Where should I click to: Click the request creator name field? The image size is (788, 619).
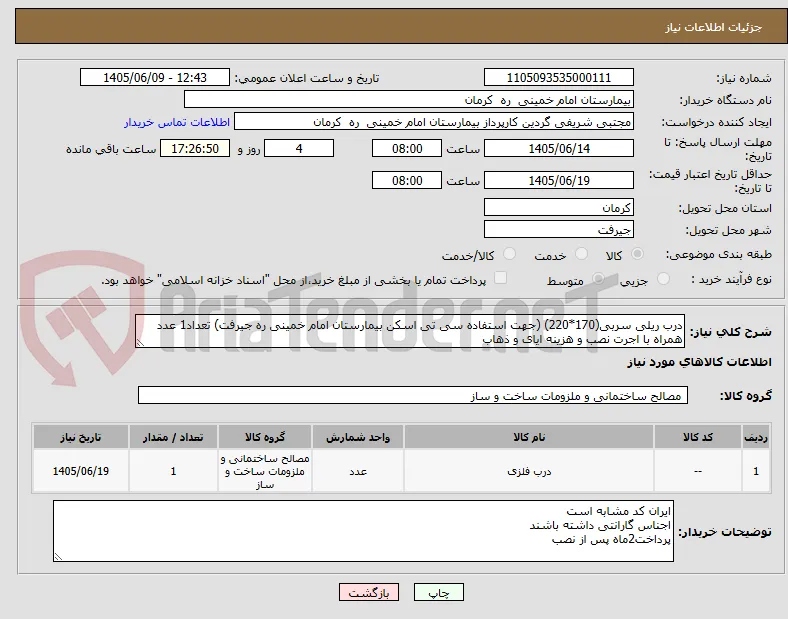pos(434,122)
